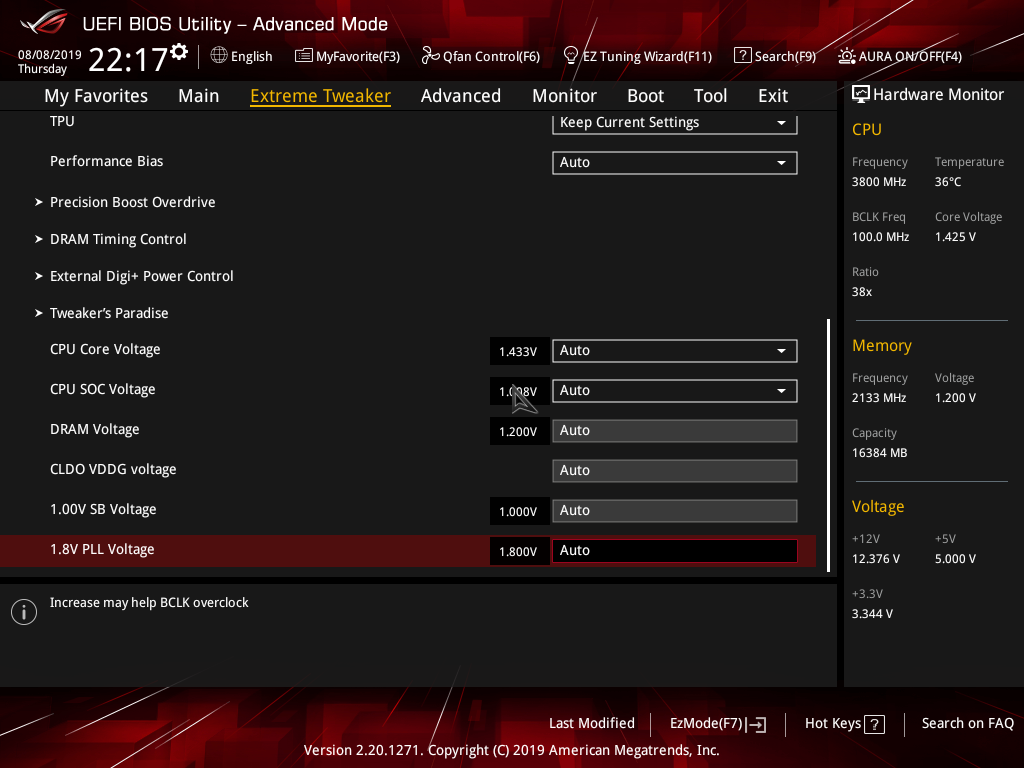This screenshot has height=768, width=1024.
Task: Click Search on FAQ at the bottom
Action: [x=967, y=723]
